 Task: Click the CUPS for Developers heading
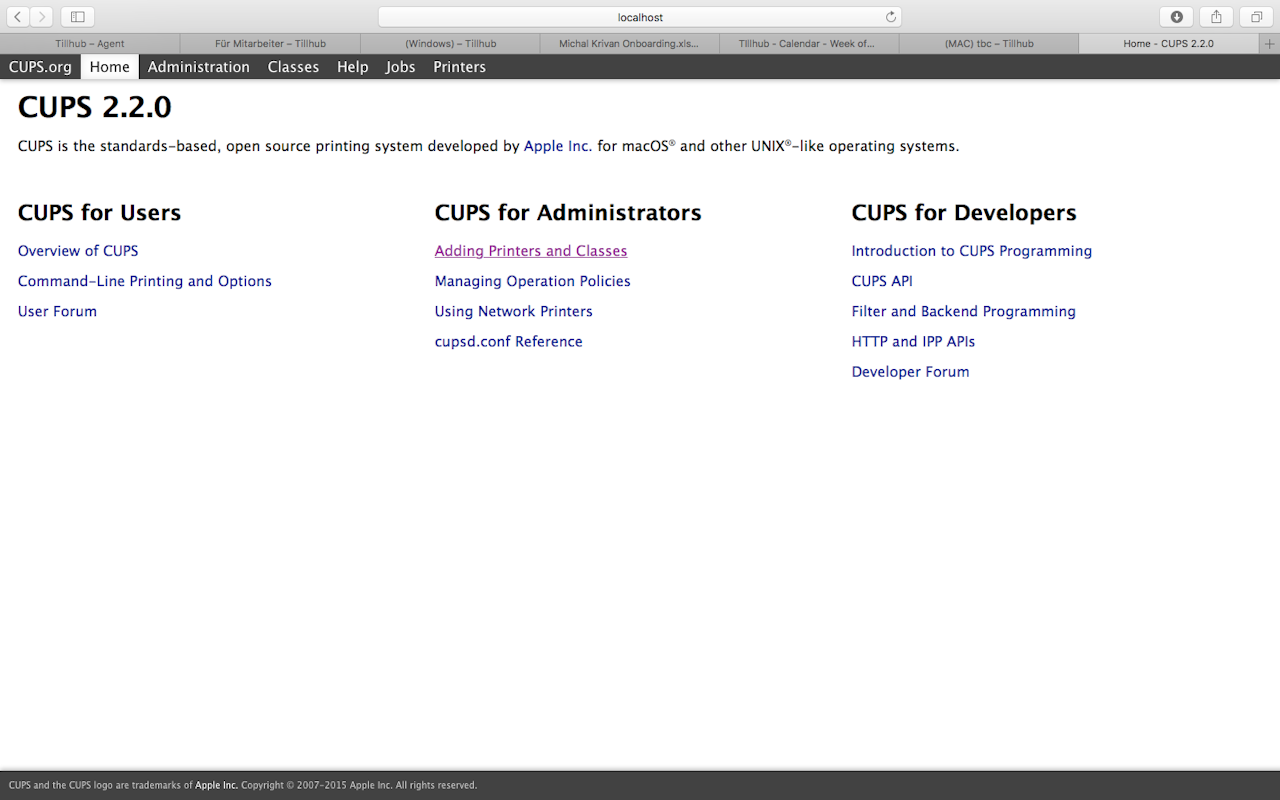point(964,213)
